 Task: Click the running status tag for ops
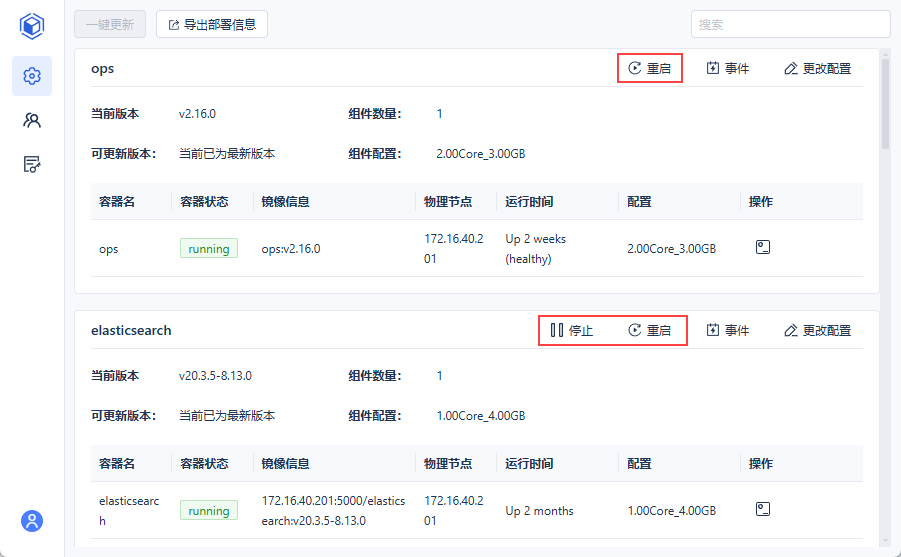[209, 248]
